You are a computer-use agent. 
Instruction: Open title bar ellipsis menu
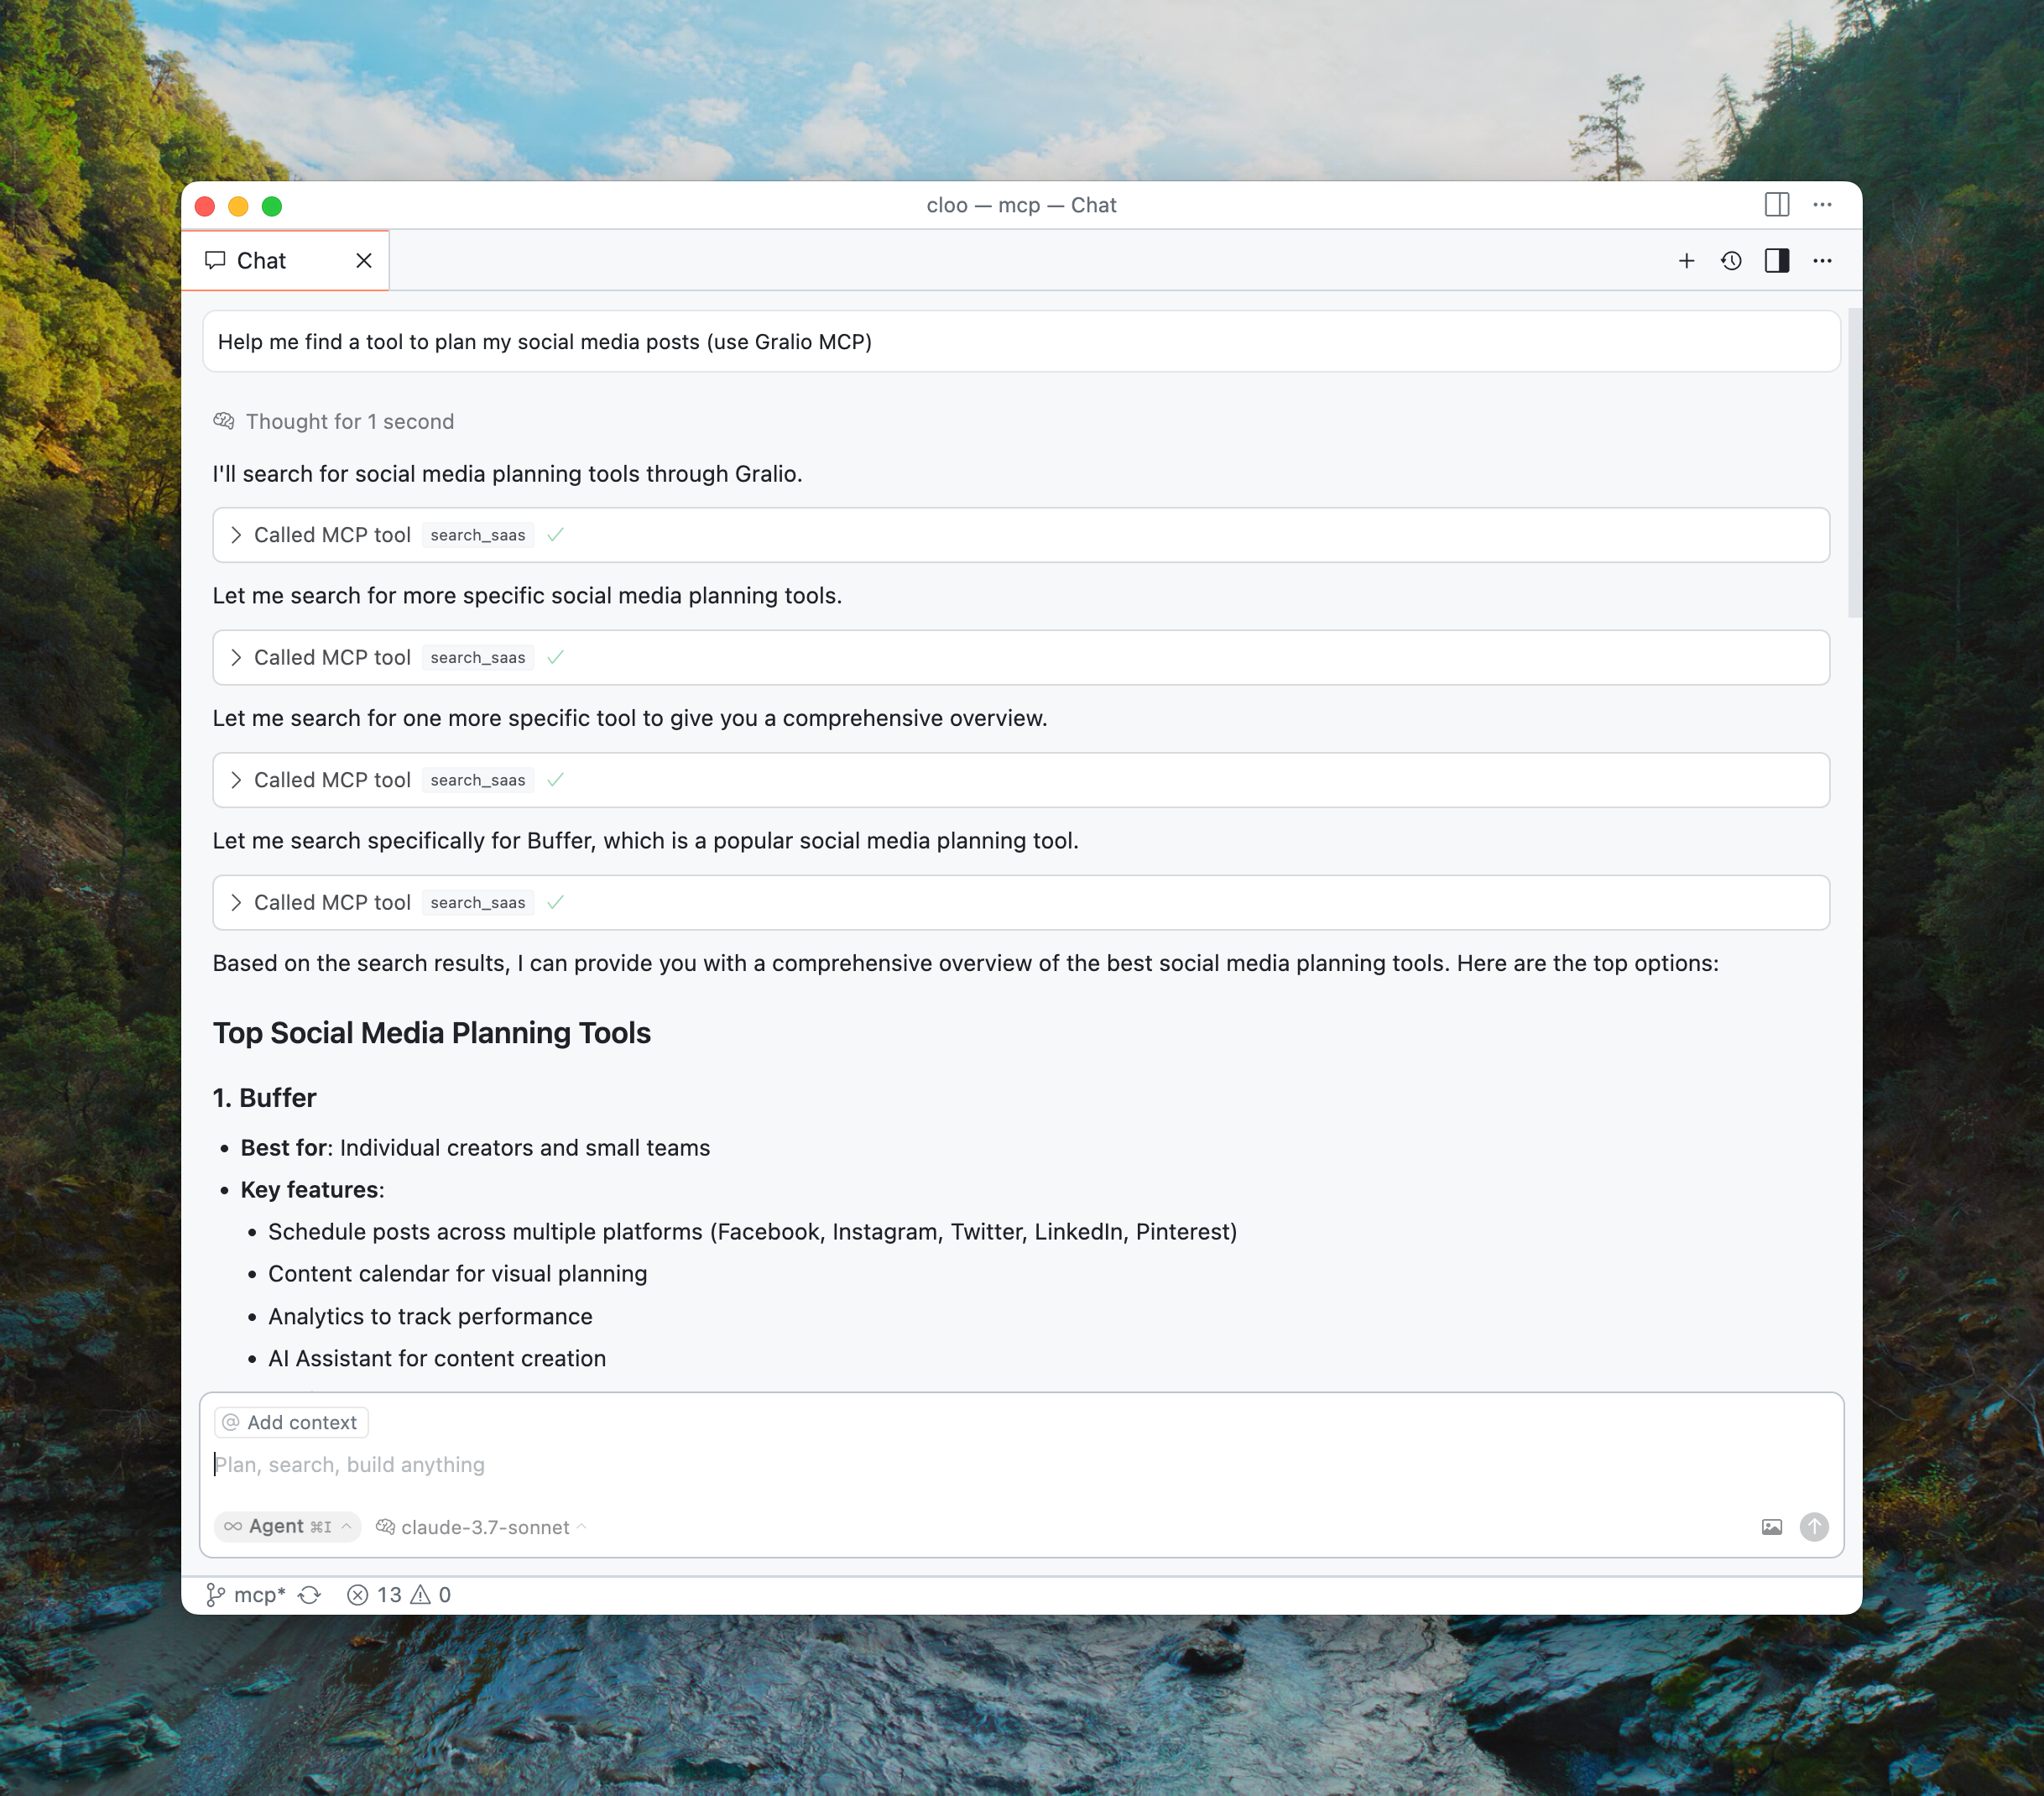click(1822, 205)
